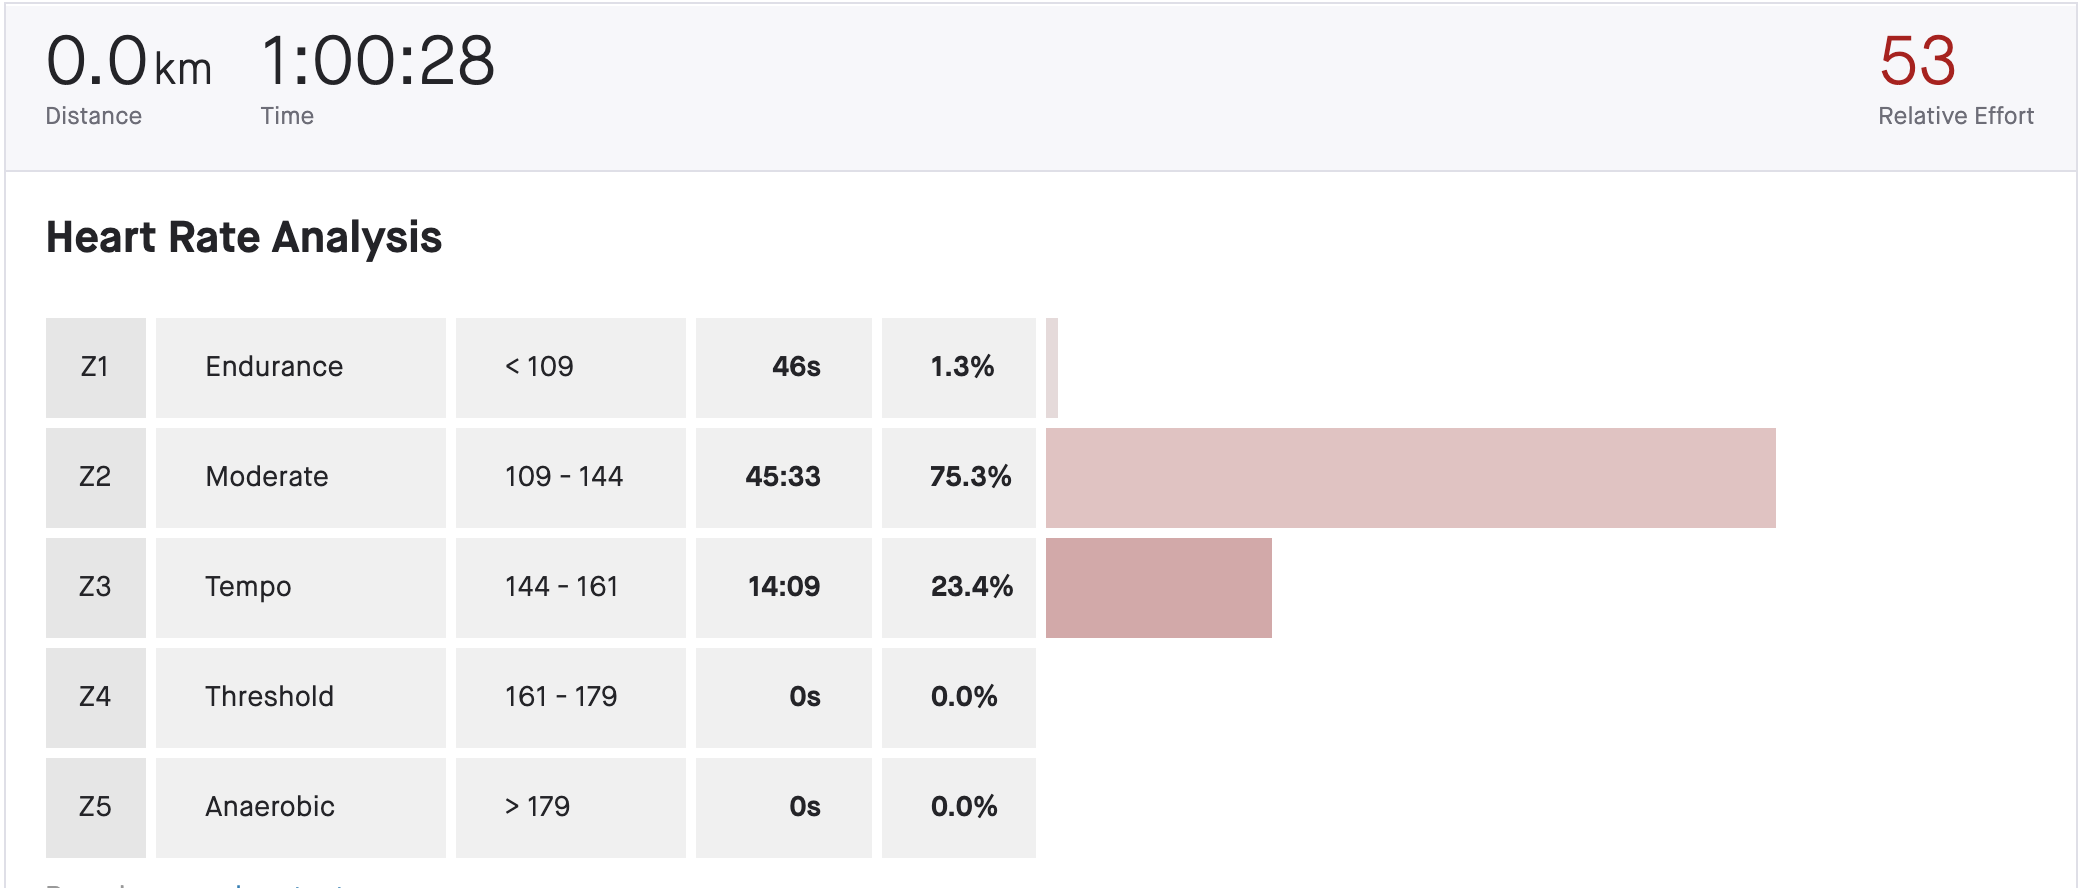Select the Anaerobic zone name
The height and width of the screenshot is (888, 2084).
point(270,807)
